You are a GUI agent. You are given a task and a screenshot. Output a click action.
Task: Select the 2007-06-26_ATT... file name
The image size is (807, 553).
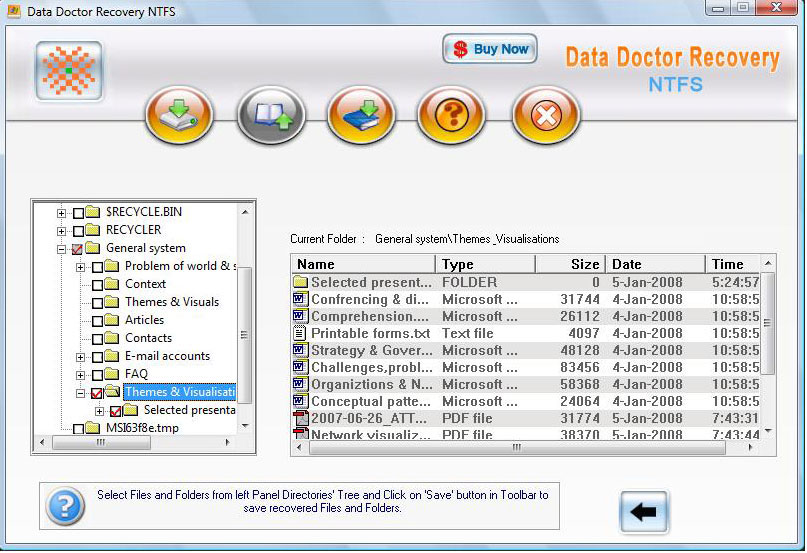point(369,418)
